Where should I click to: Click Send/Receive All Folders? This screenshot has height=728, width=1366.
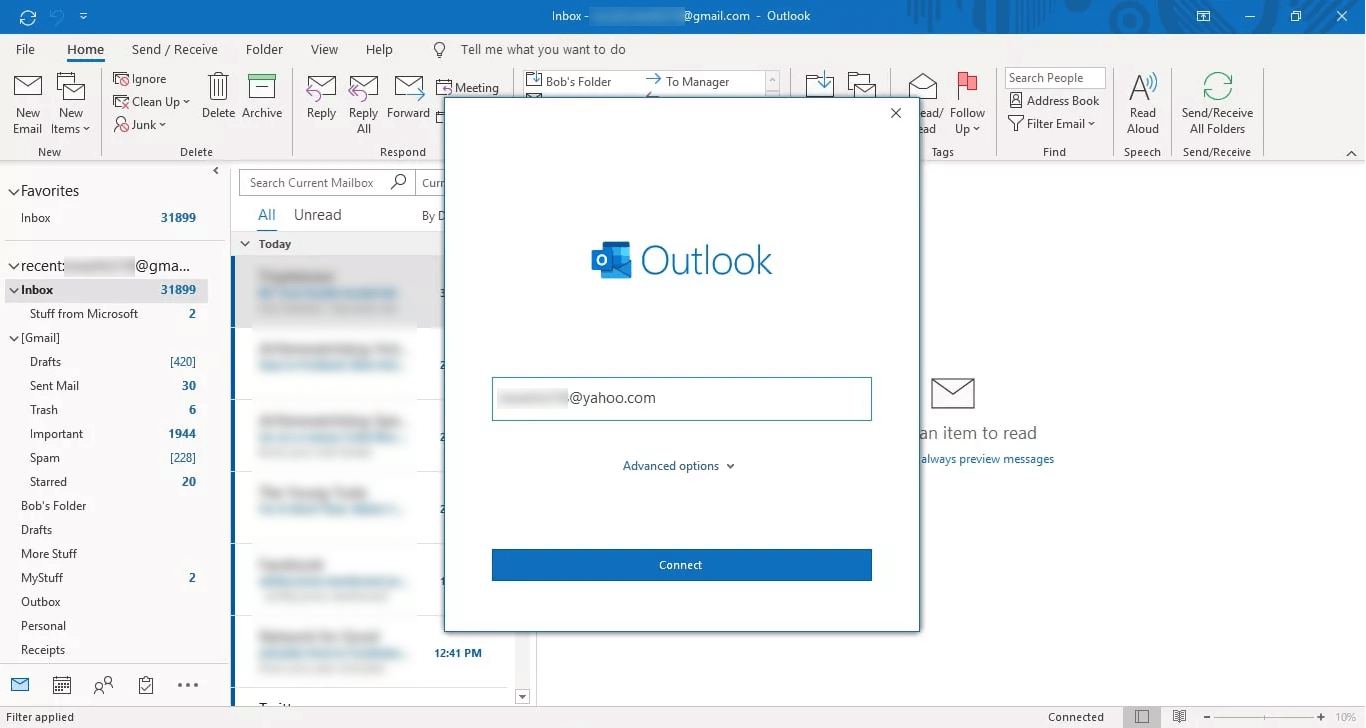tap(1217, 104)
